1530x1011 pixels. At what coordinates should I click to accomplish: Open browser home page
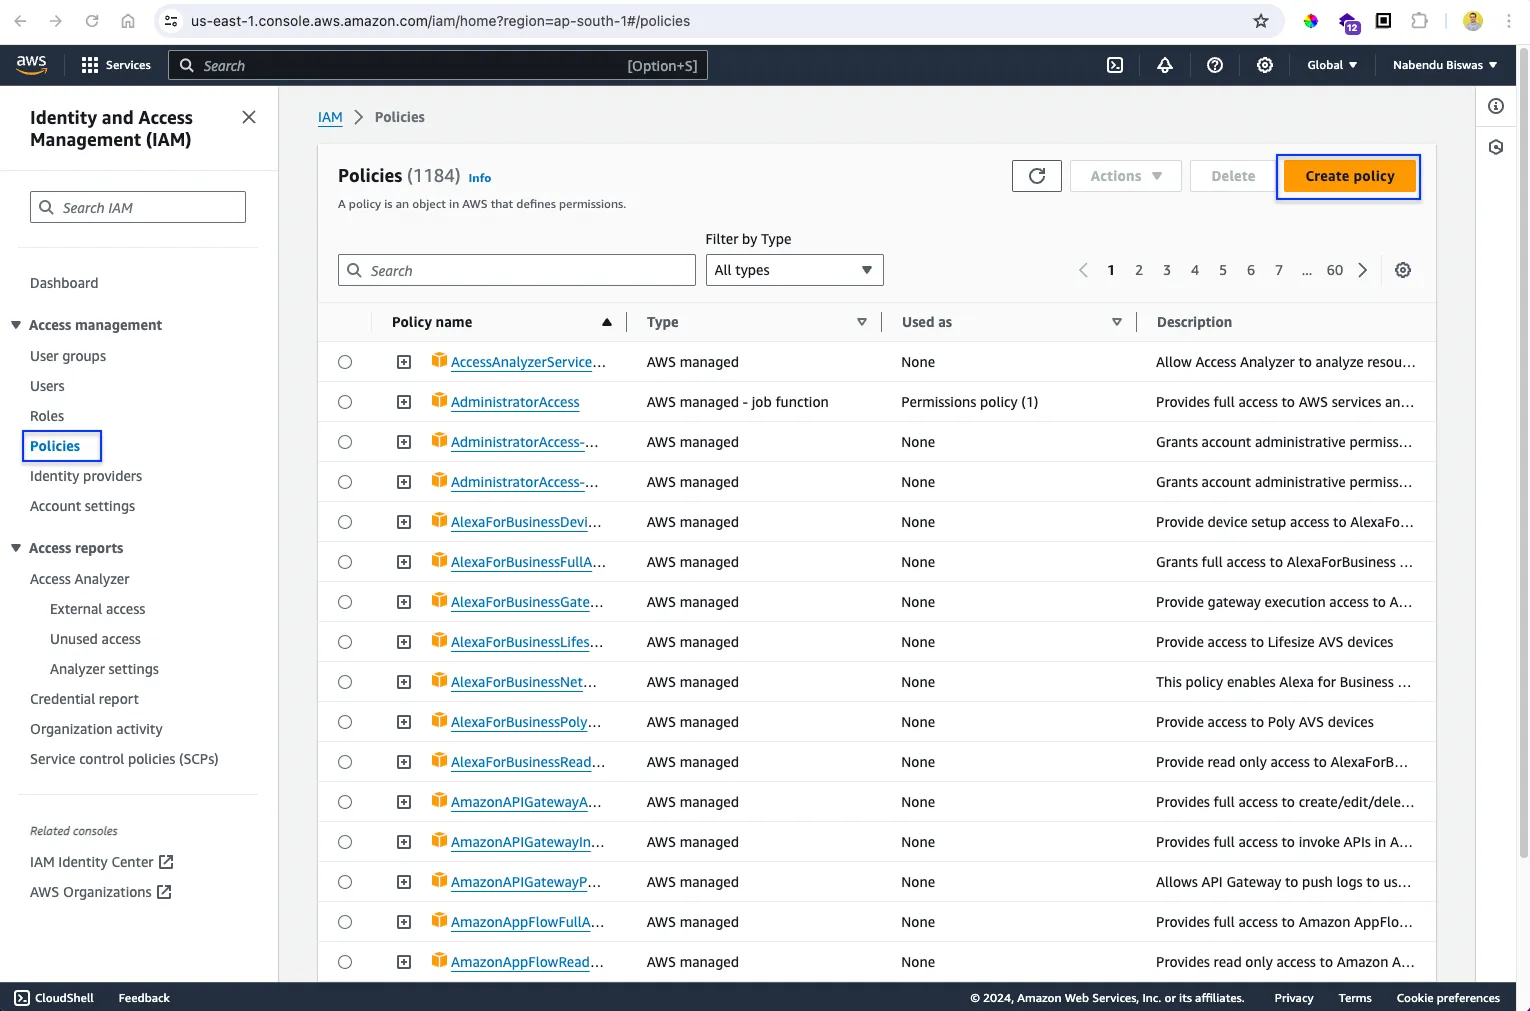point(128,21)
